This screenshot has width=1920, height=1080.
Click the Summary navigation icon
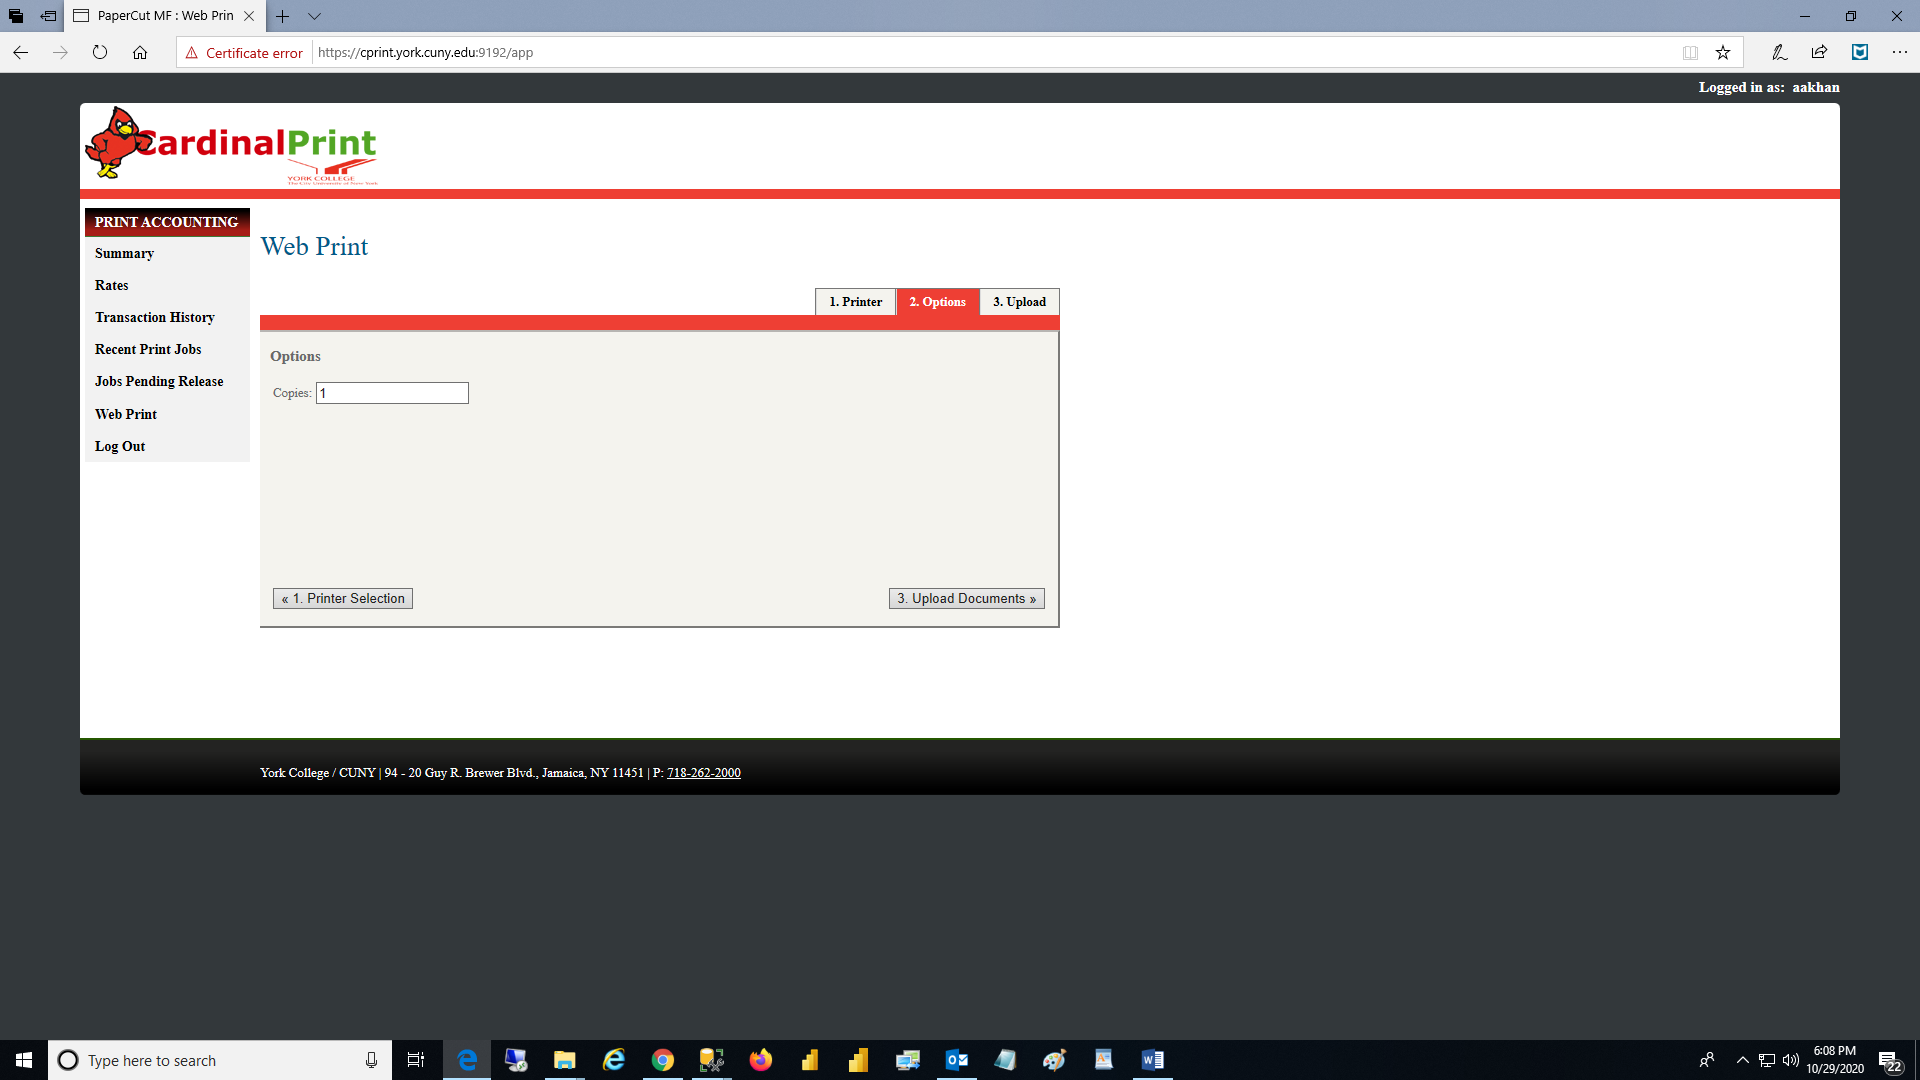click(x=124, y=253)
